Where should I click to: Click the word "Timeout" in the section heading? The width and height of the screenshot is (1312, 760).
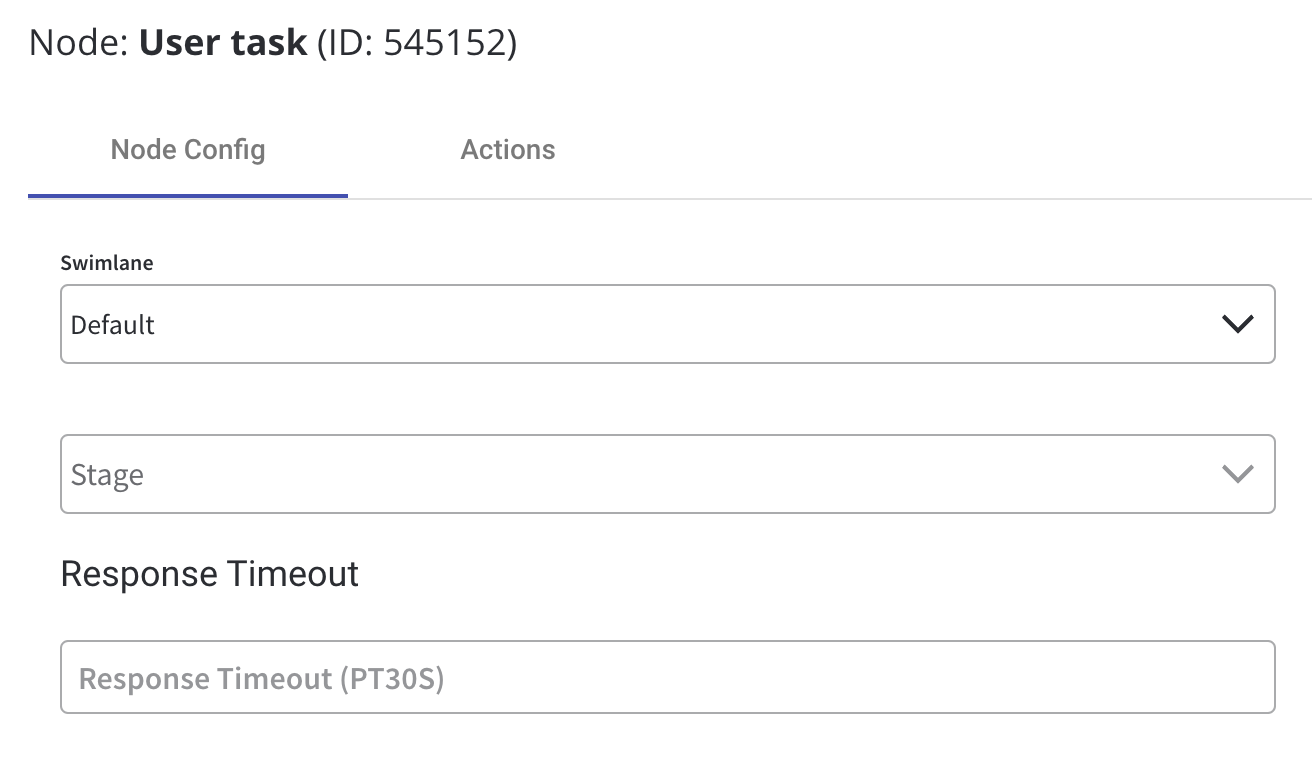point(293,574)
